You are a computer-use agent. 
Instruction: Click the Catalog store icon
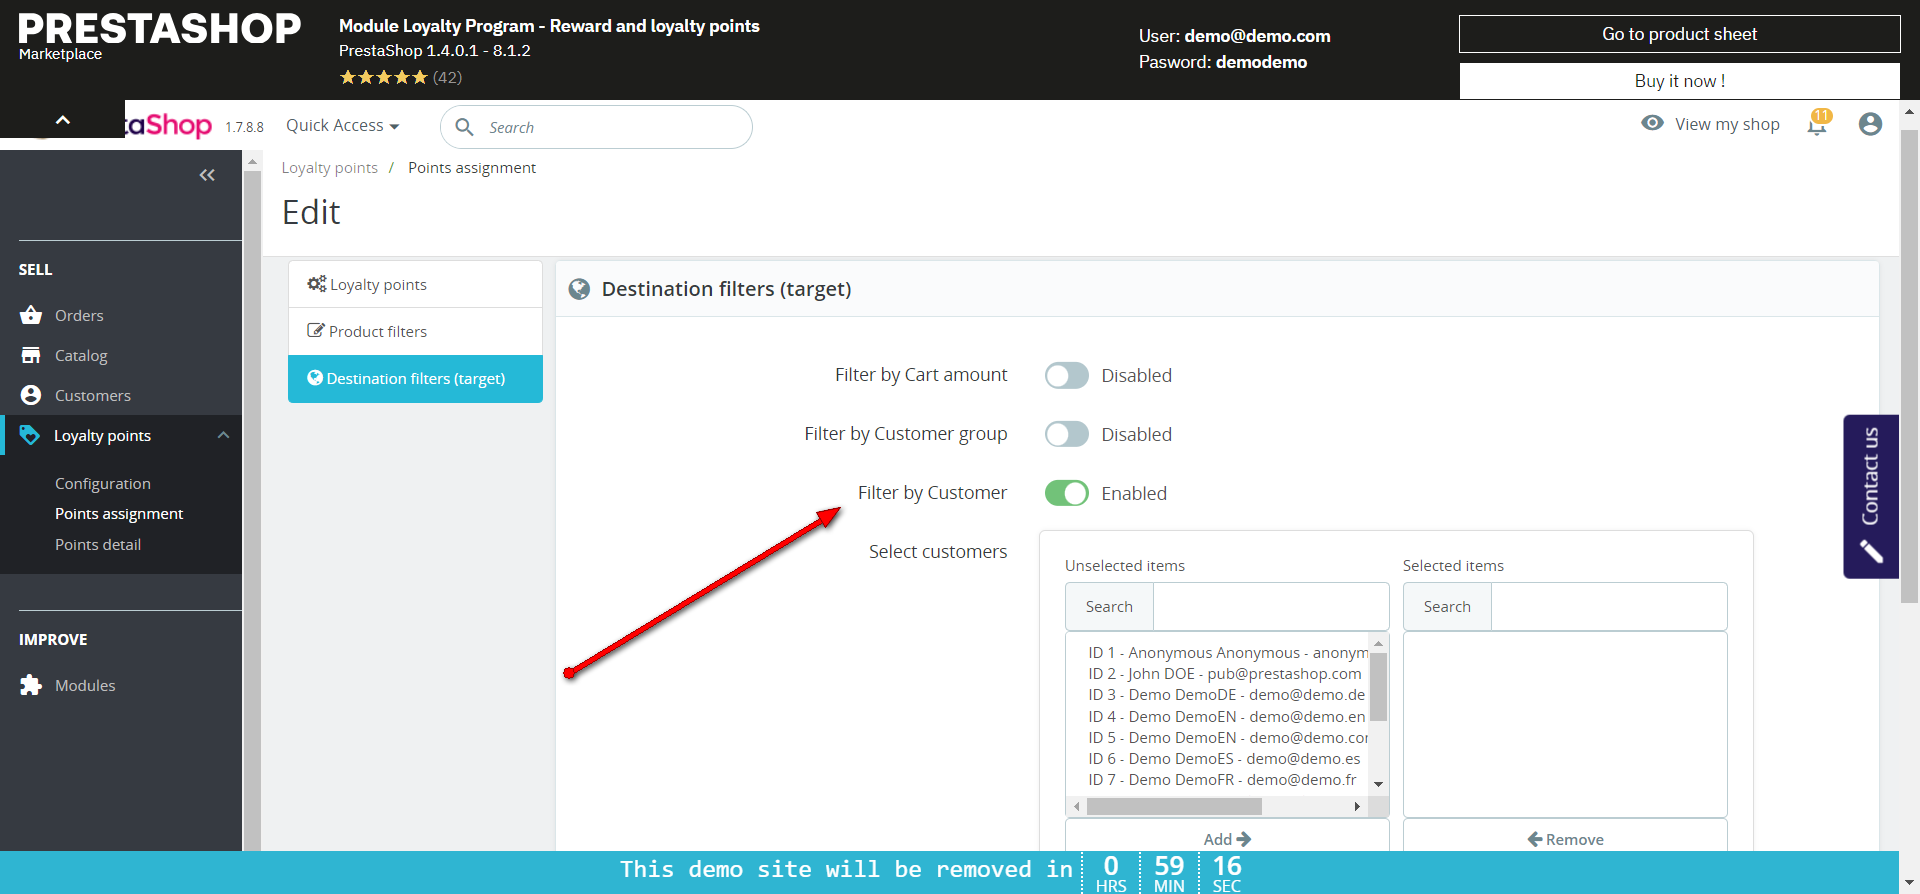pos(31,355)
